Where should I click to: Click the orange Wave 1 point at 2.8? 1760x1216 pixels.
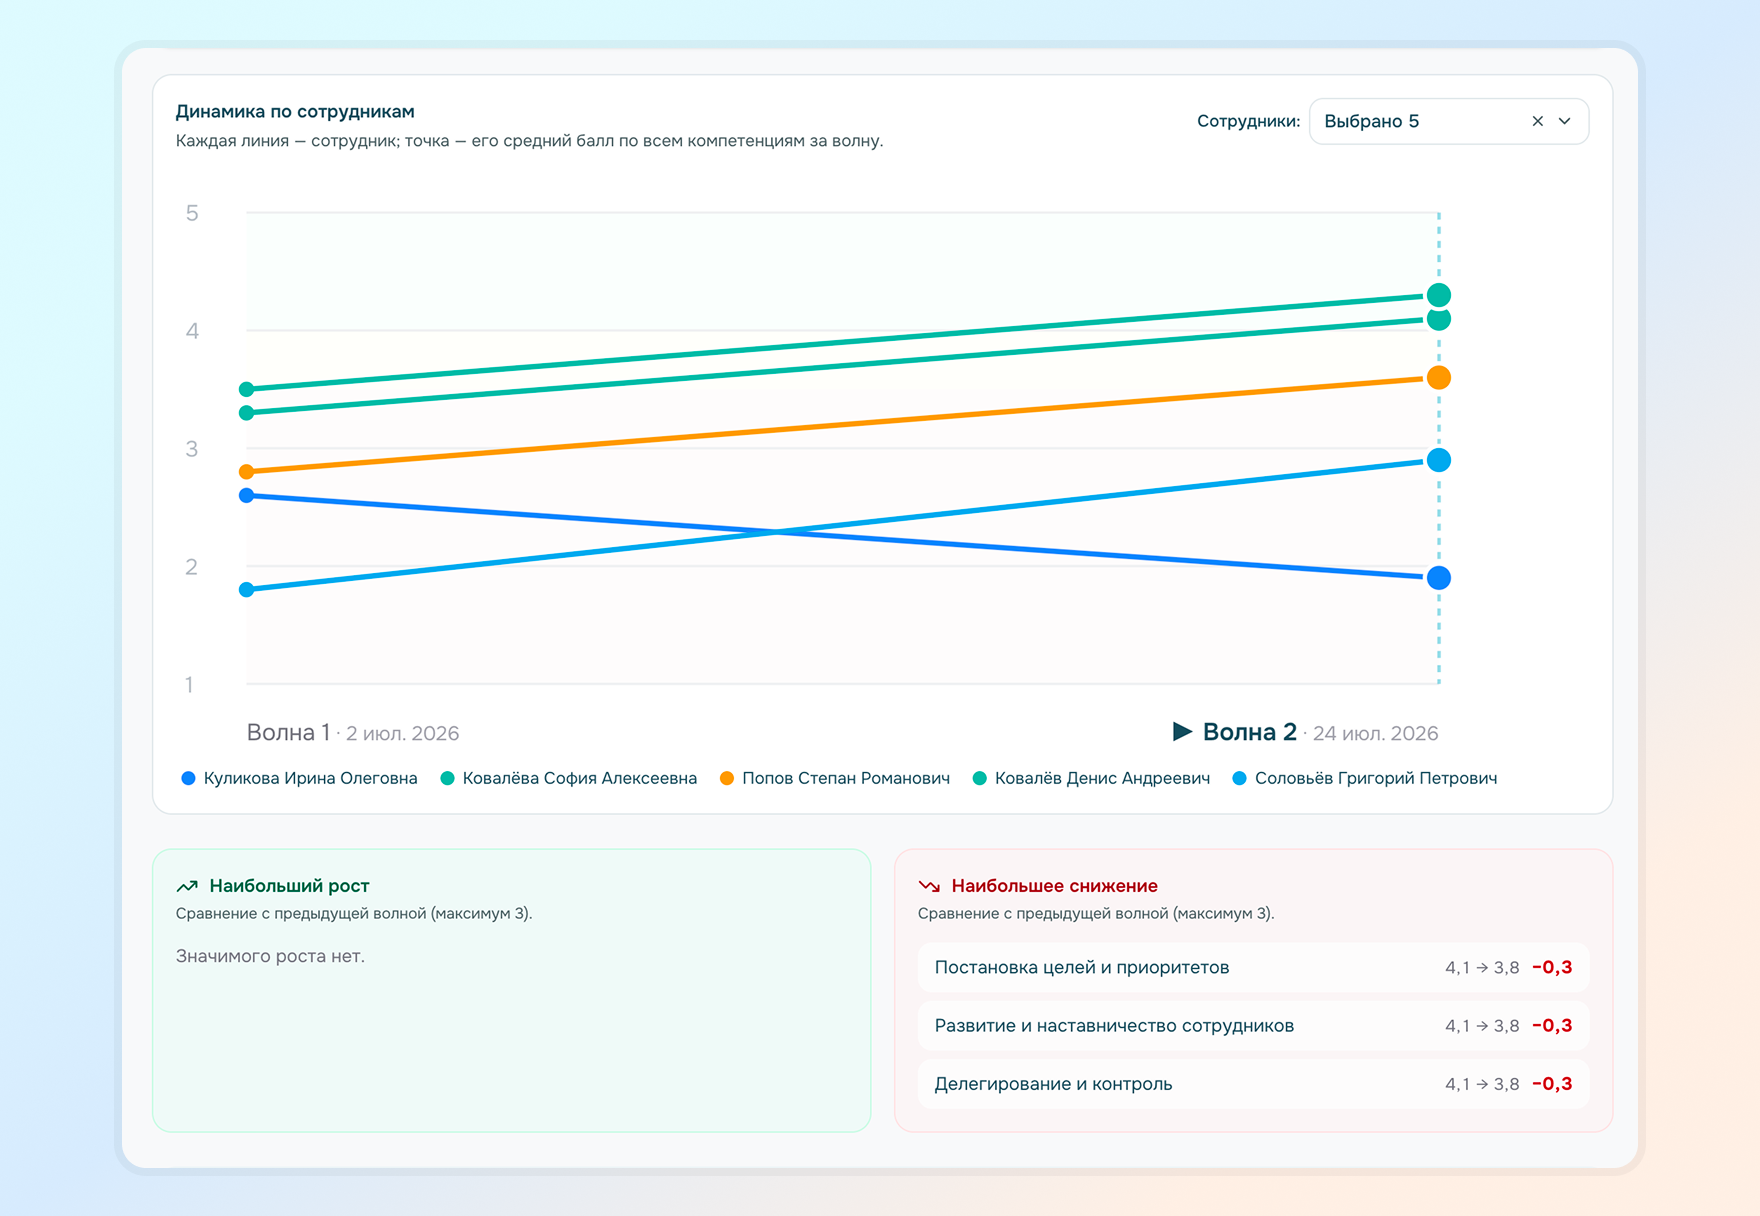point(247,472)
